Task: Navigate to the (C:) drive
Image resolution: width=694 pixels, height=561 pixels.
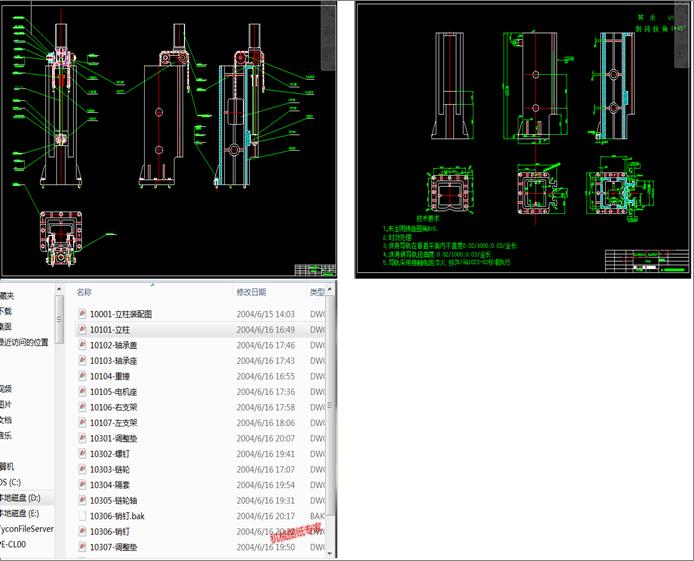Action: [x=12, y=482]
